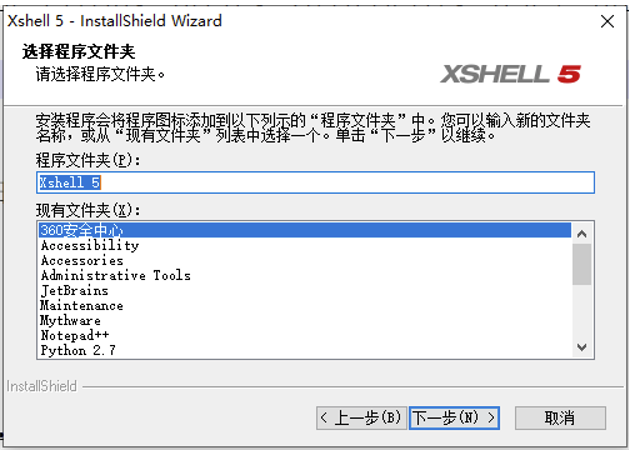
Task: Click the list scrollbar up arrow
Action: [582, 234]
